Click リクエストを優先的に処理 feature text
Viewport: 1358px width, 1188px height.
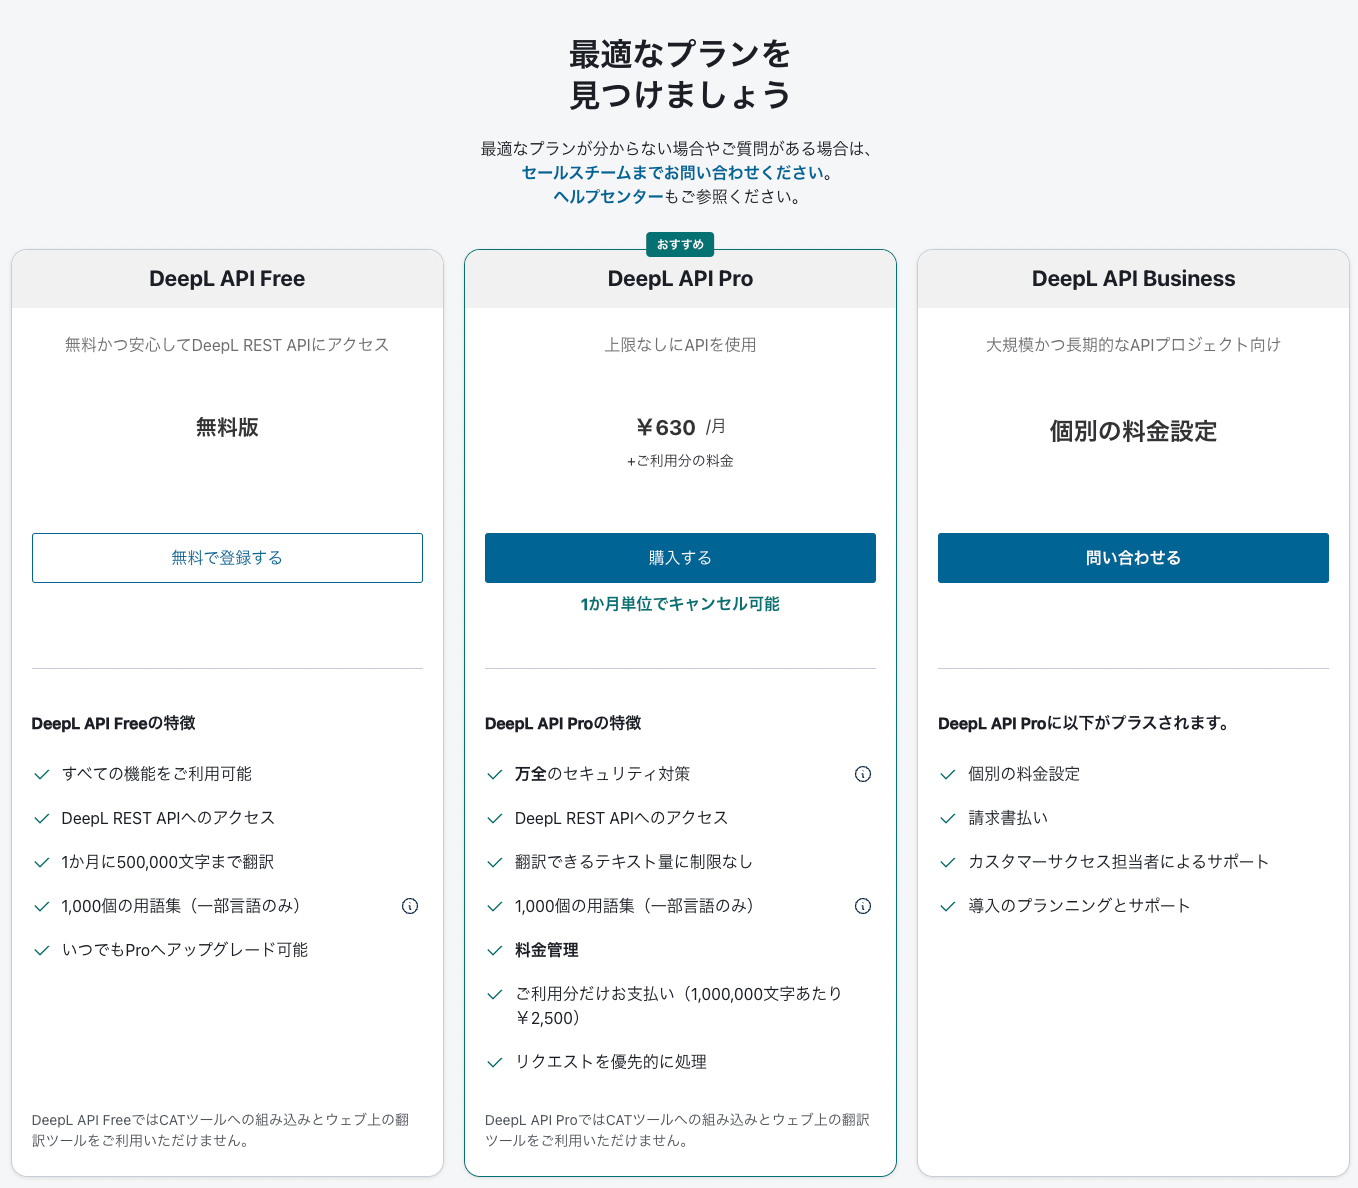coord(611,1062)
